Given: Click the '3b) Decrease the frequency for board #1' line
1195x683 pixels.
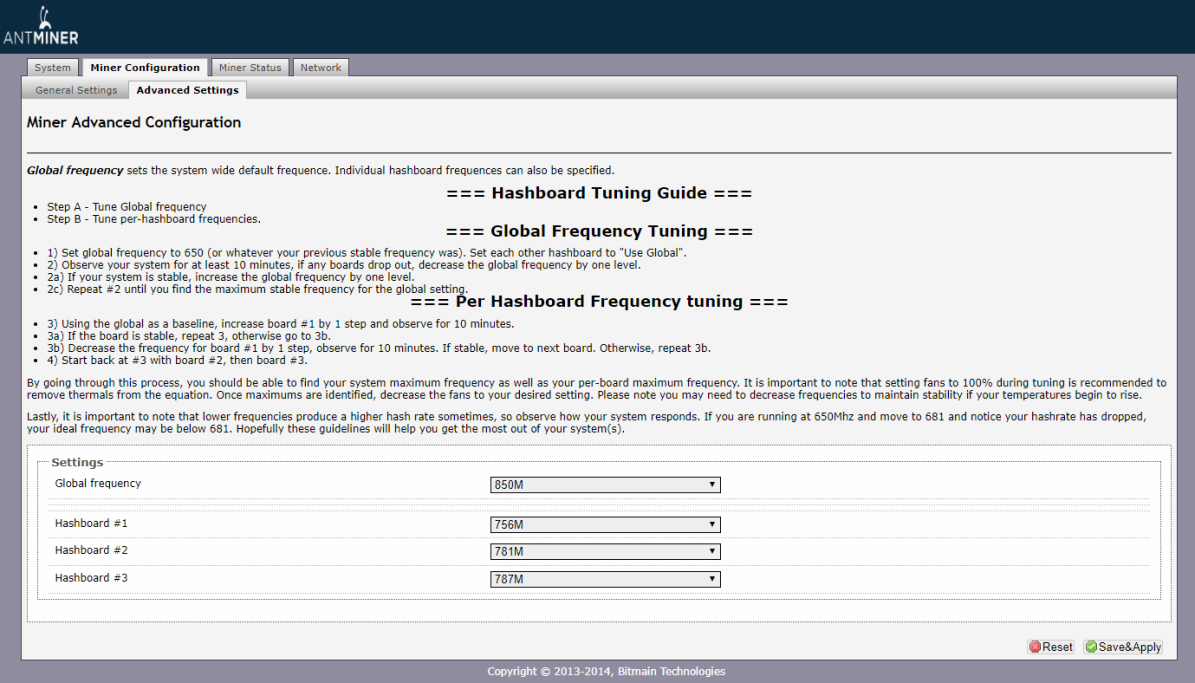Looking at the screenshot, I should point(379,348).
